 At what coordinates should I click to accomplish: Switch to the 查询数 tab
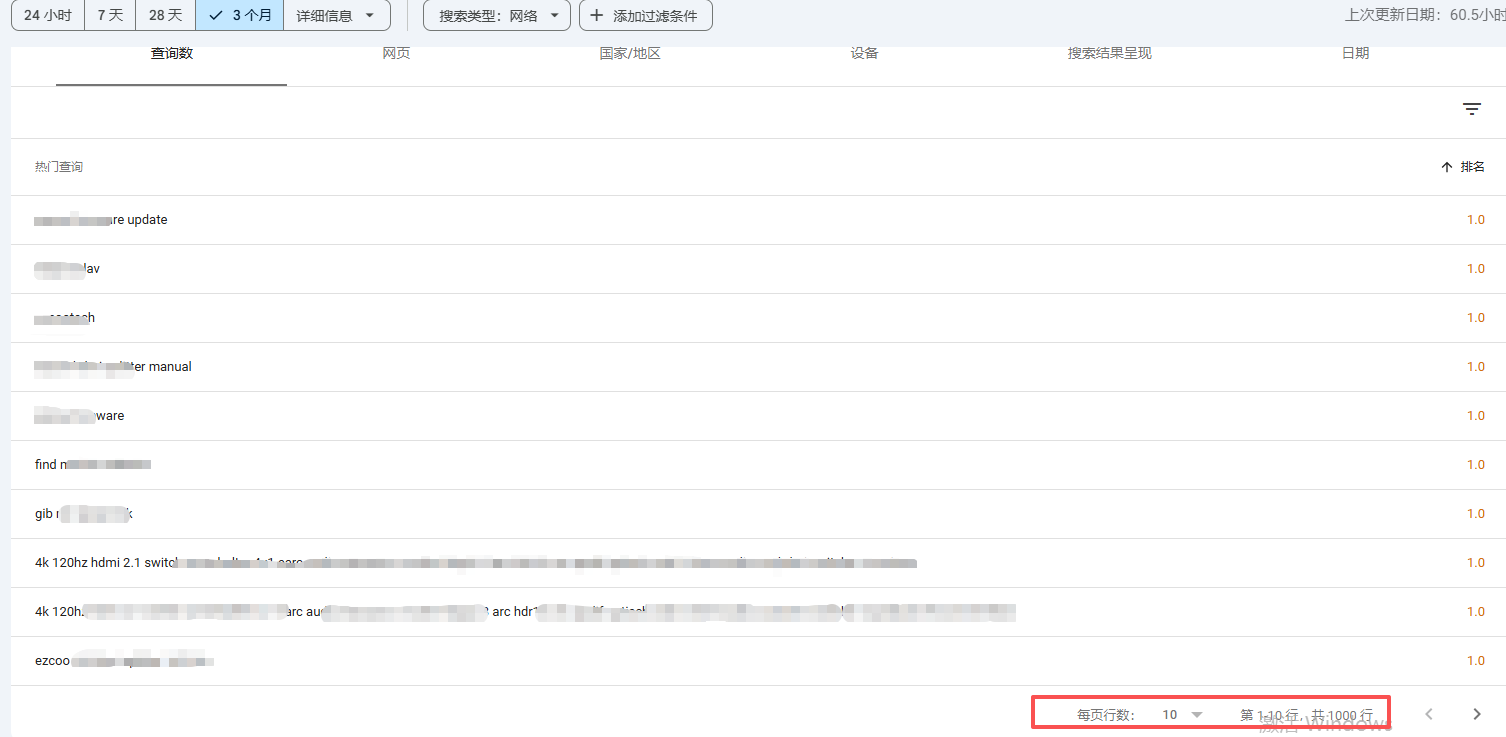coord(171,53)
